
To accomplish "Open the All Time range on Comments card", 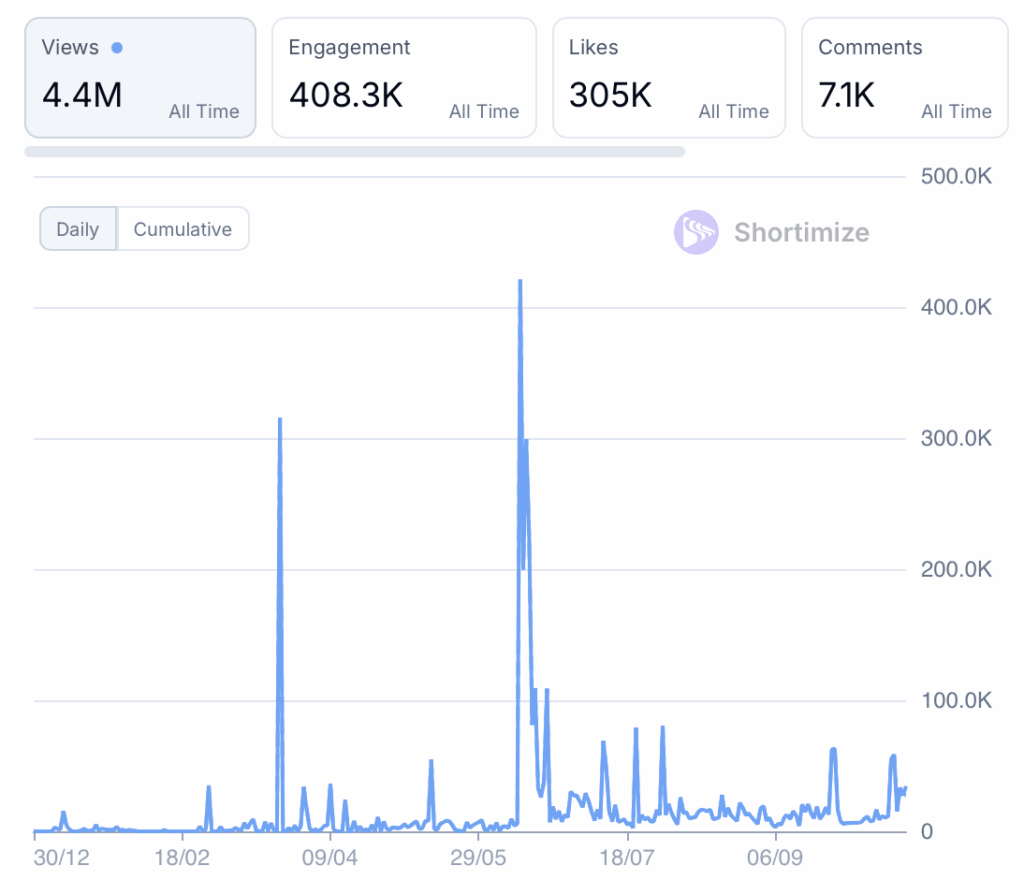I will (957, 112).
